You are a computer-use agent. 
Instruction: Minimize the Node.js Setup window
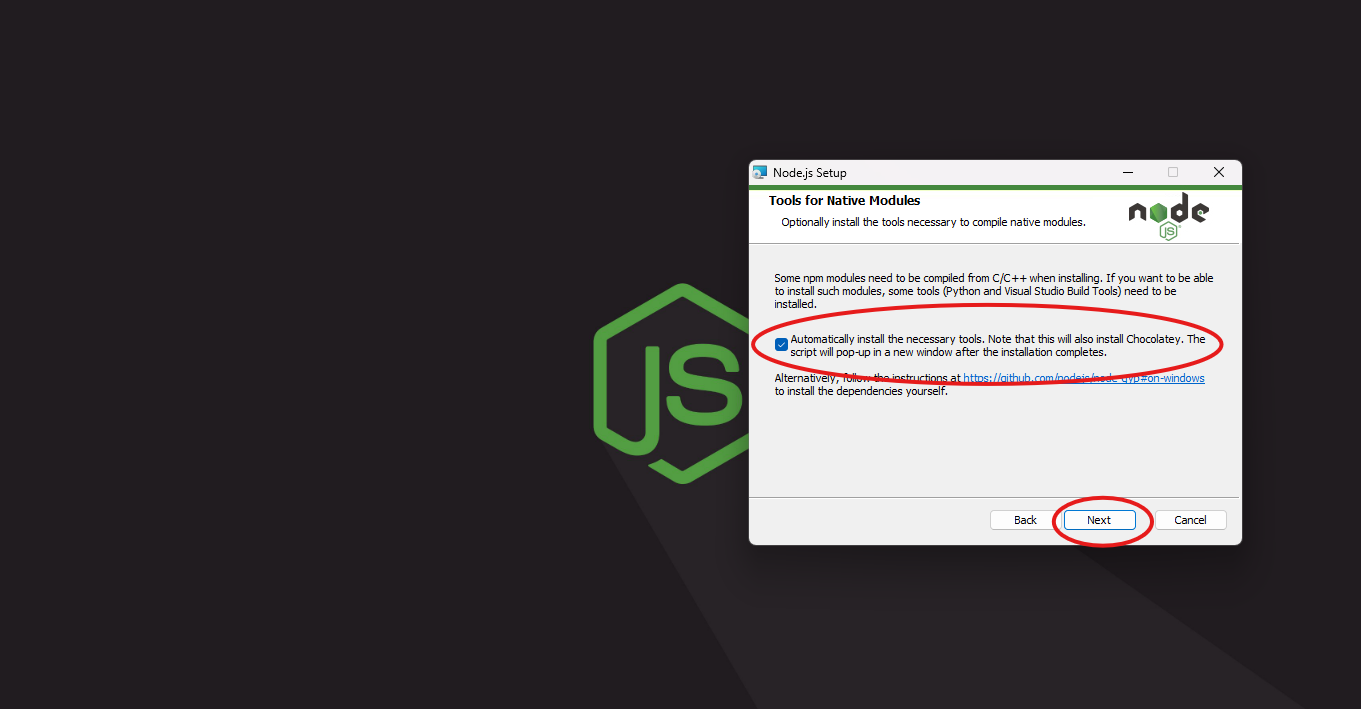pyautogui.click(x=1127, y=173)
